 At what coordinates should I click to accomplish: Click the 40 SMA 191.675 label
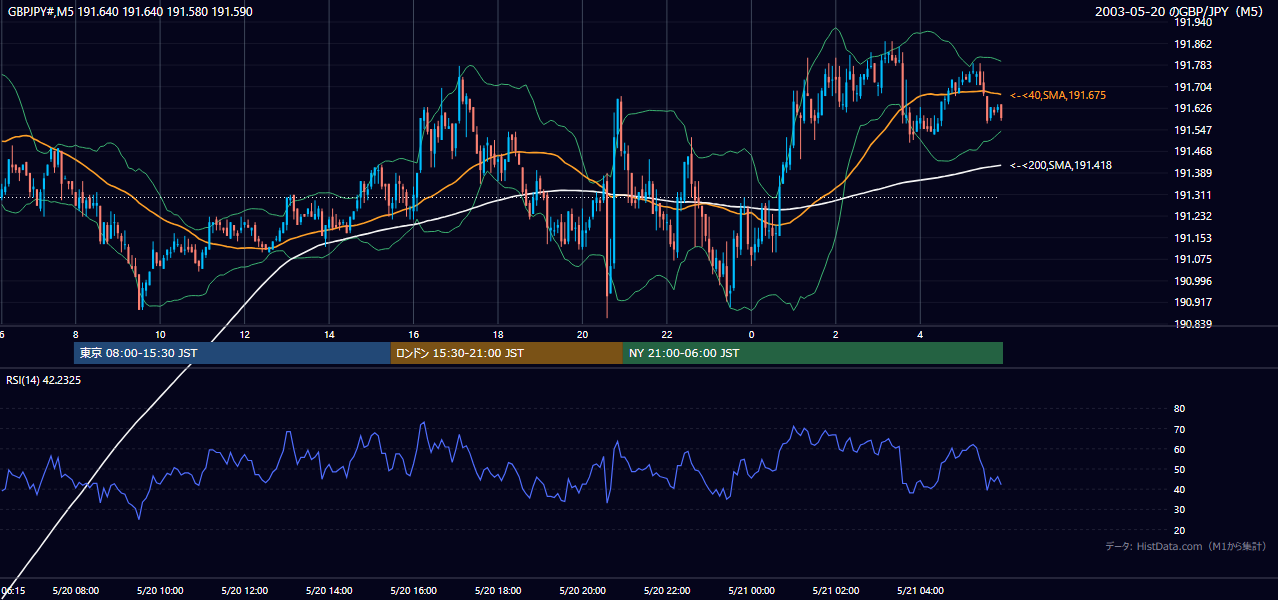coord(1057,95)
